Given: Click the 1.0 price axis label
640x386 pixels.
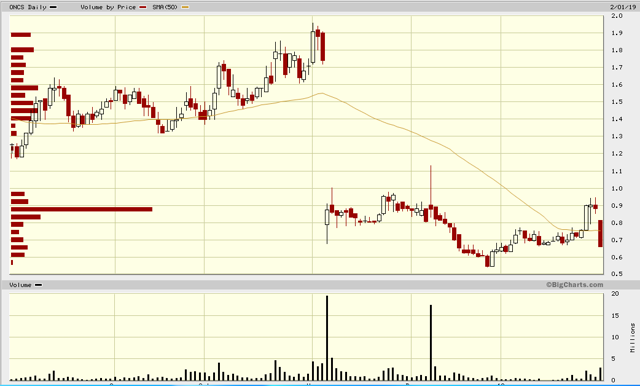Looking at the screenshot, I should (x=617, y=189).
